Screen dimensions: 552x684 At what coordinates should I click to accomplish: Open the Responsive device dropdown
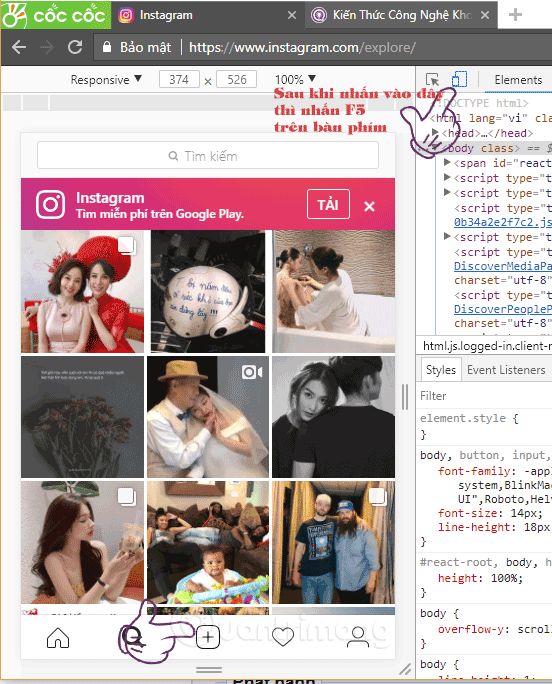(106, 79)
